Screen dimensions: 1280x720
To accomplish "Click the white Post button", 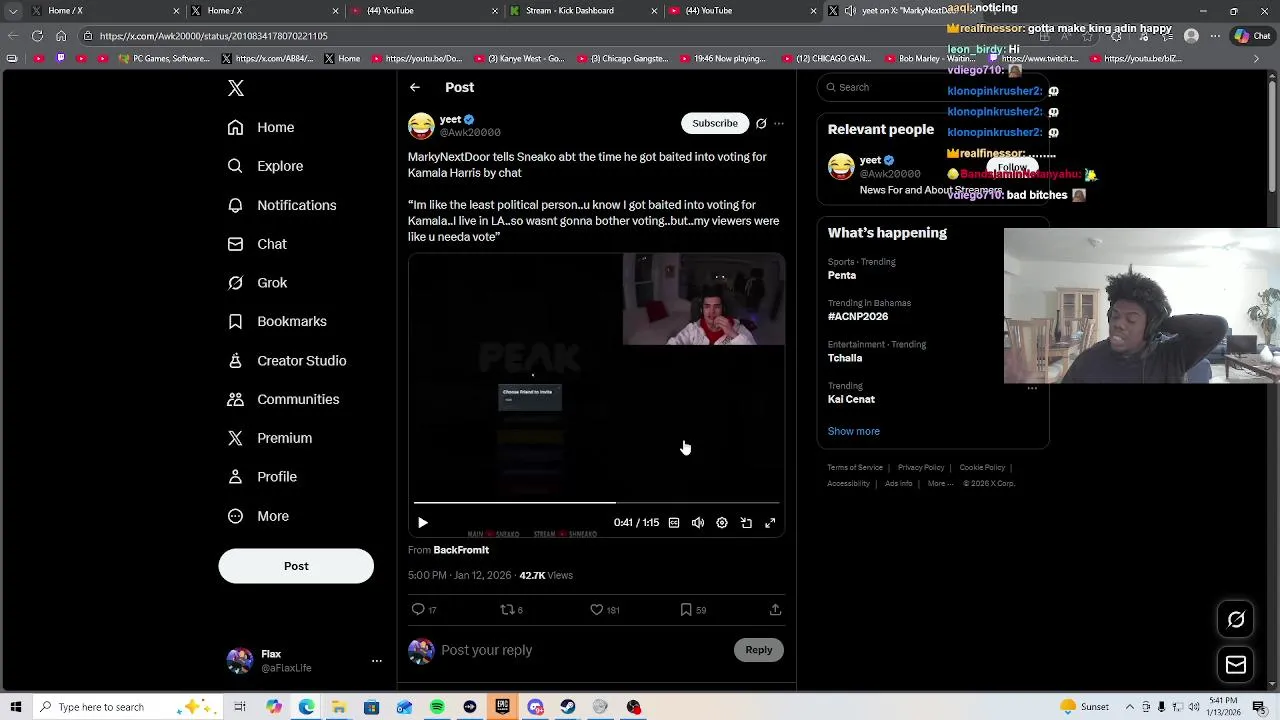I will tap(296, 566).
